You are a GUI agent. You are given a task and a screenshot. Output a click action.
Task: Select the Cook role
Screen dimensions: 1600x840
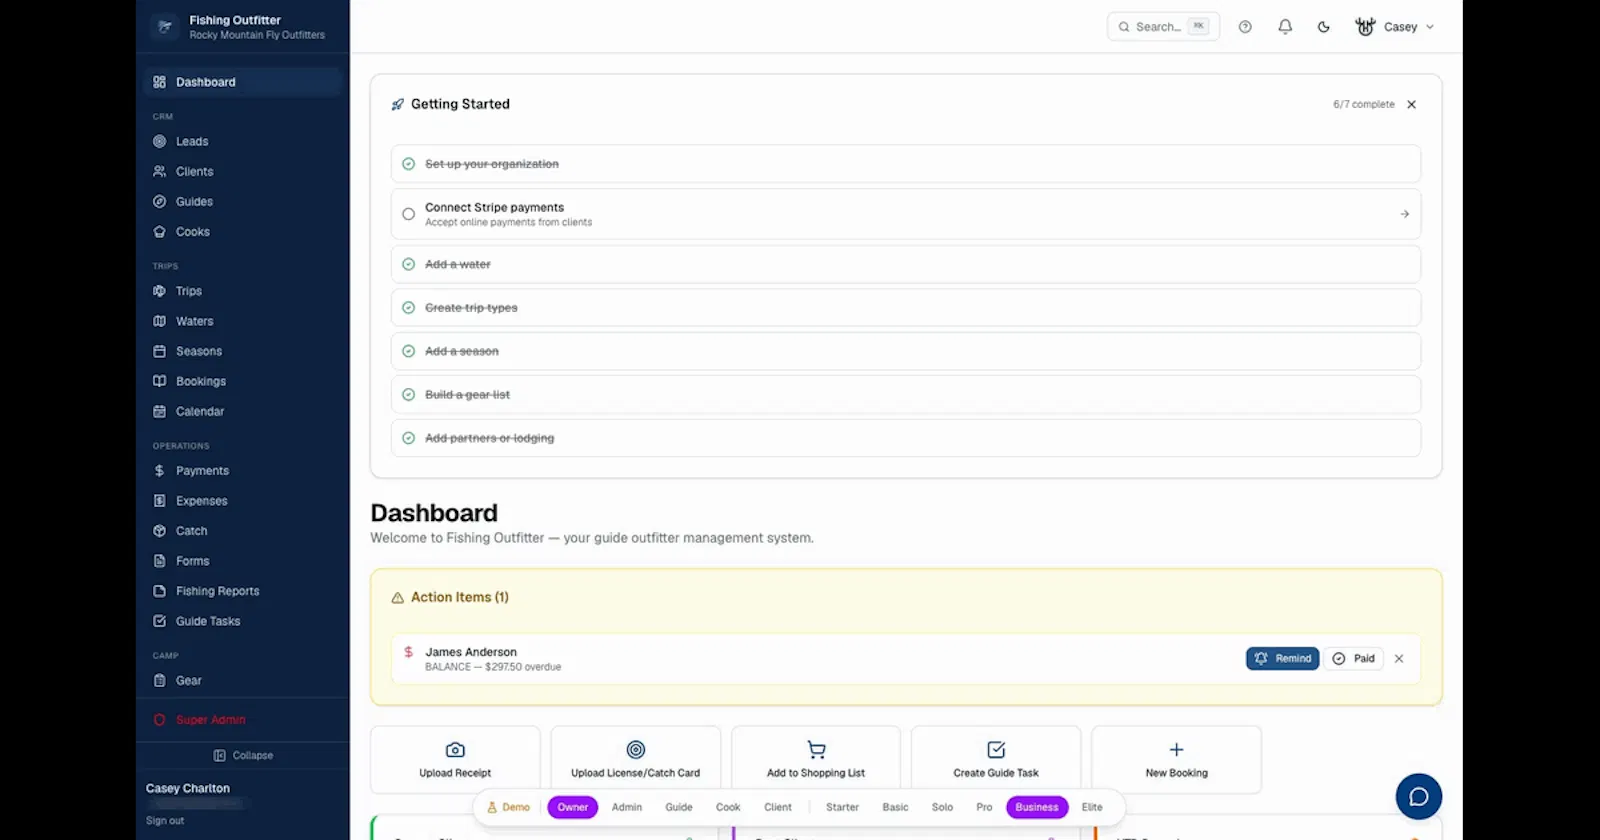point(728,807)
